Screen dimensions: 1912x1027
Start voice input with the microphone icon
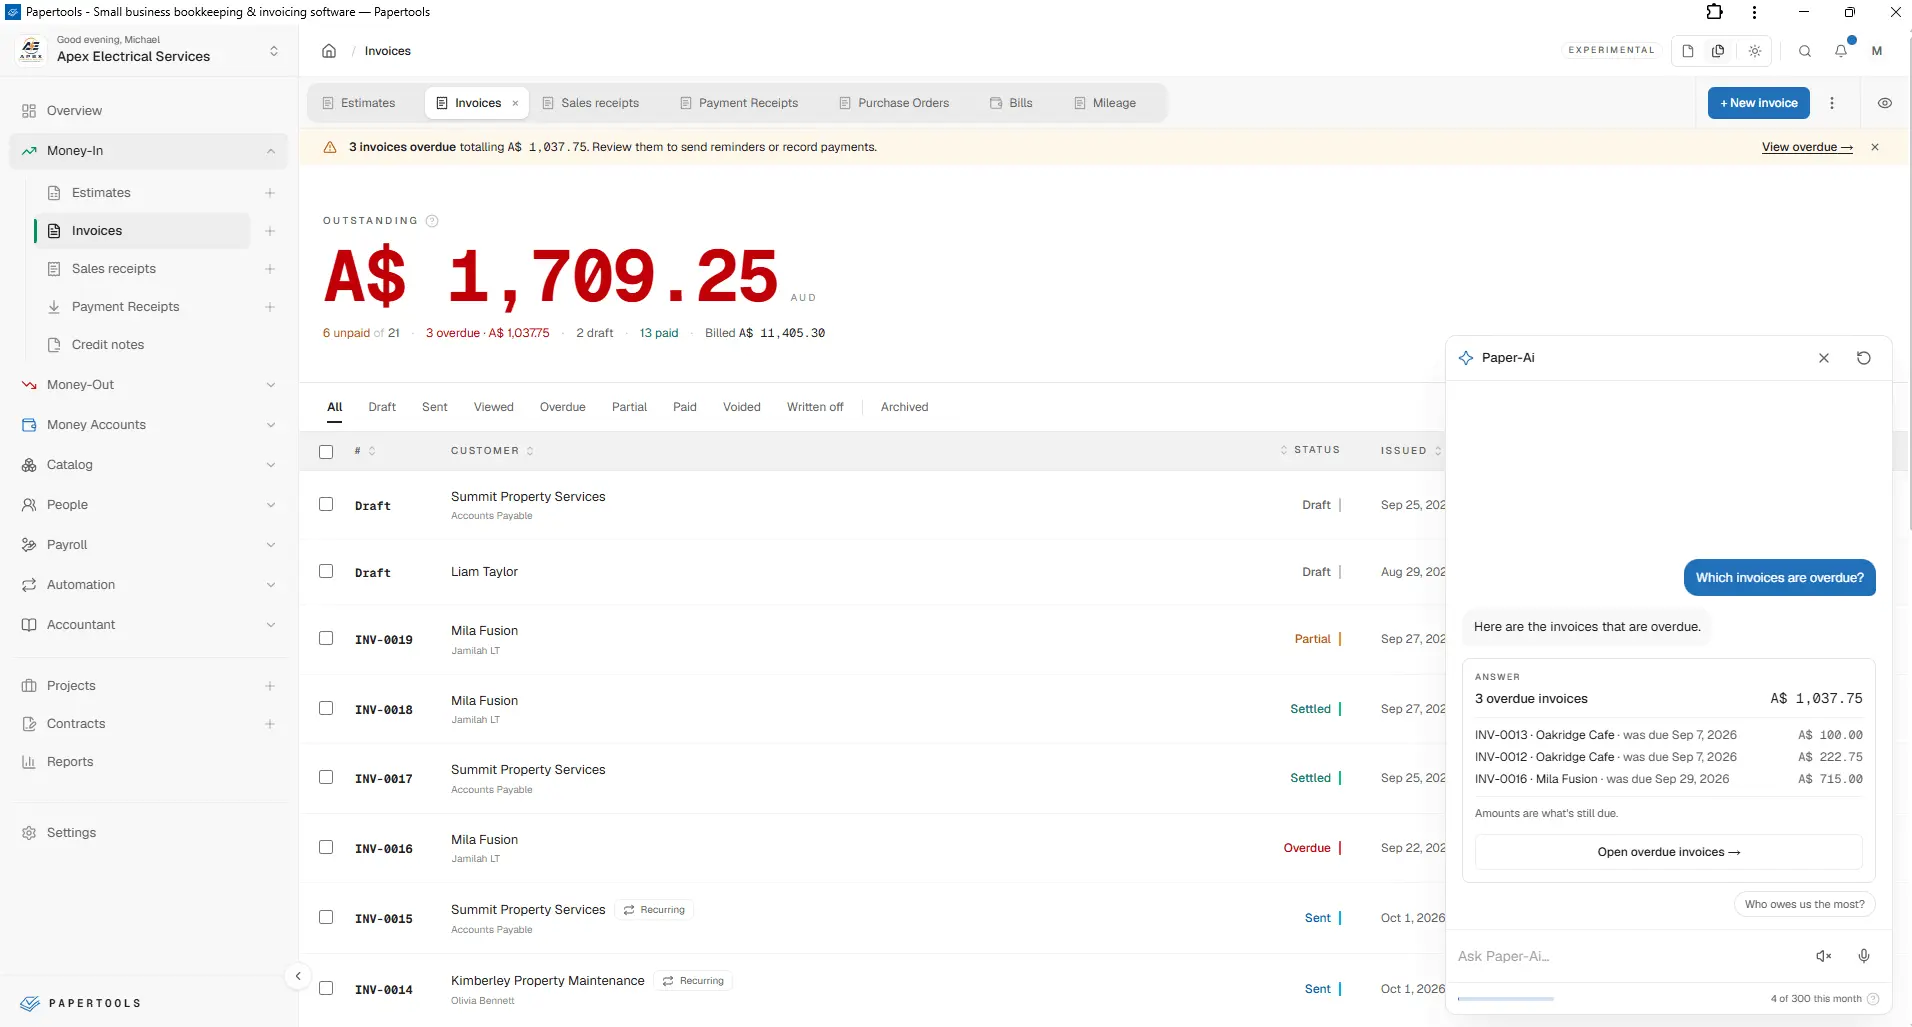pos(1864,956)
